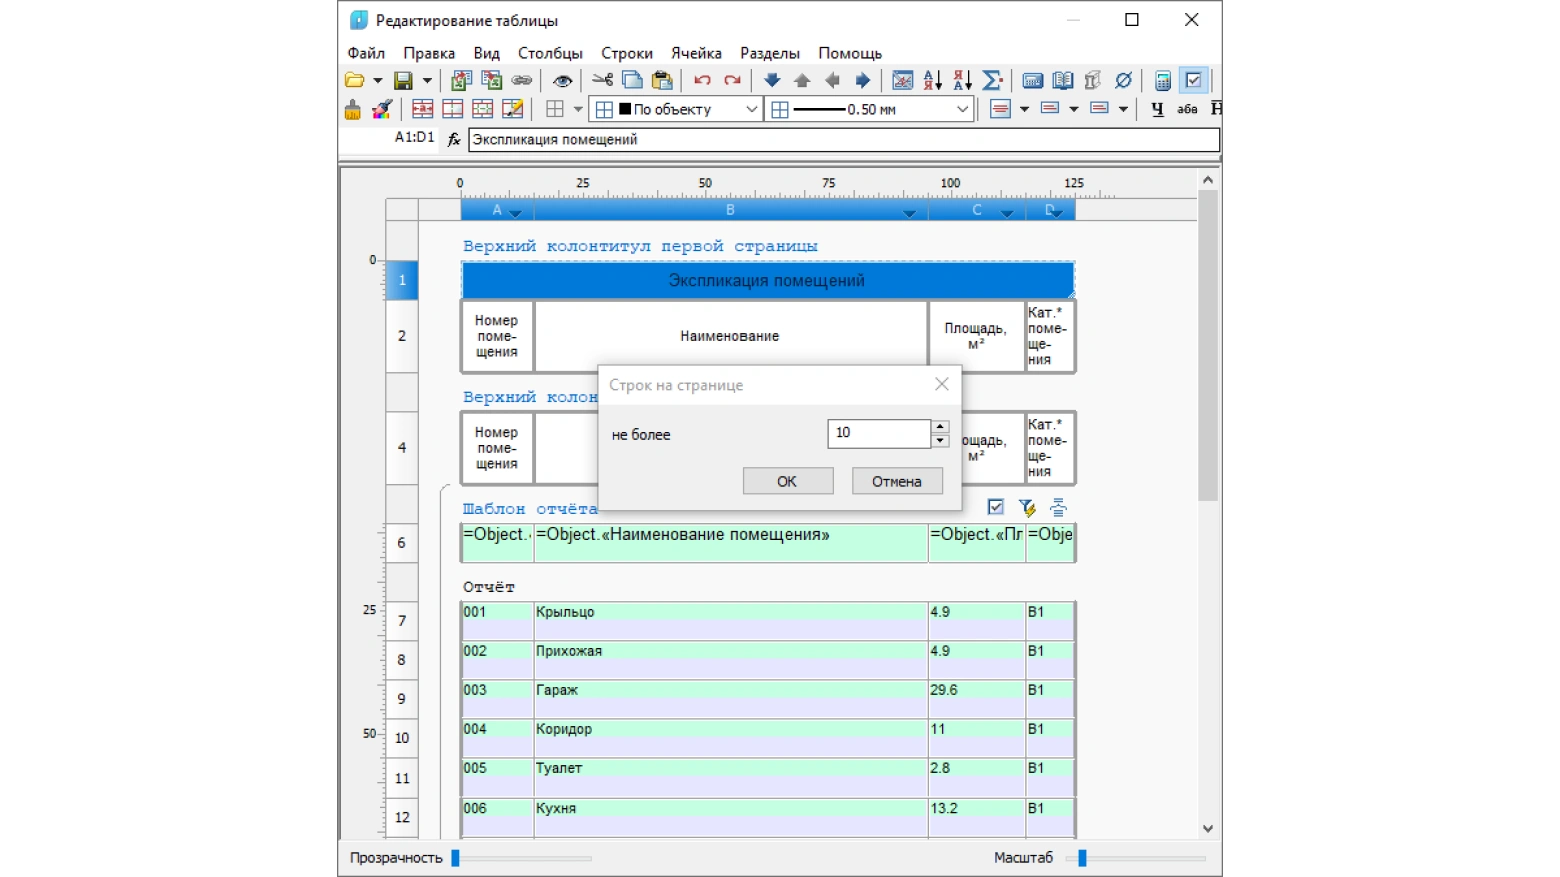The image size is (1560, 877).
Task: Click the paintbrush format icon
Action: (352, 109)
